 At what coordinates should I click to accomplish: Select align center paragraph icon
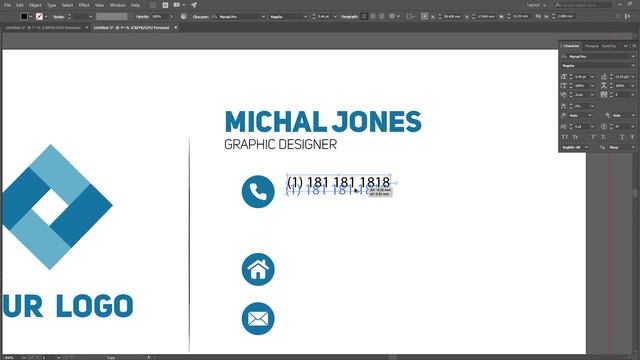[373, 17]
